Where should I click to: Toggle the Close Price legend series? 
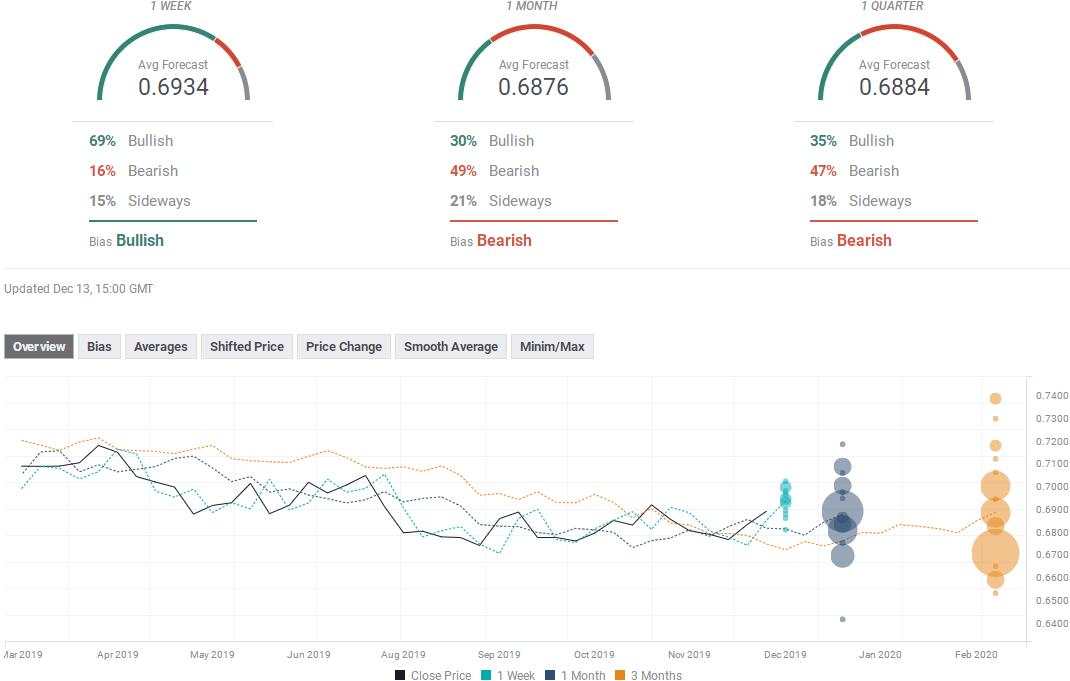[x=433, y=675]
